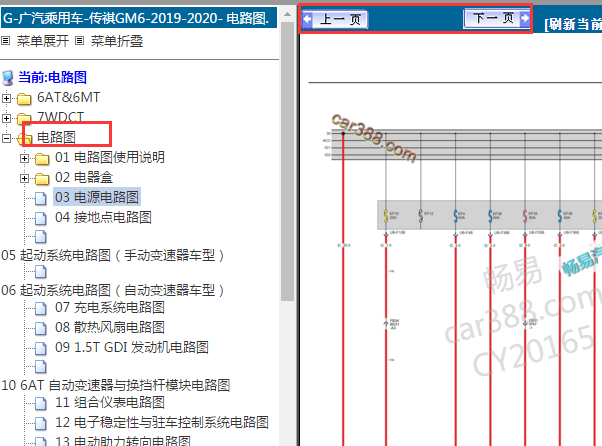
Task: Click the icon beside 菜单展开
Action: coord(6,40)
